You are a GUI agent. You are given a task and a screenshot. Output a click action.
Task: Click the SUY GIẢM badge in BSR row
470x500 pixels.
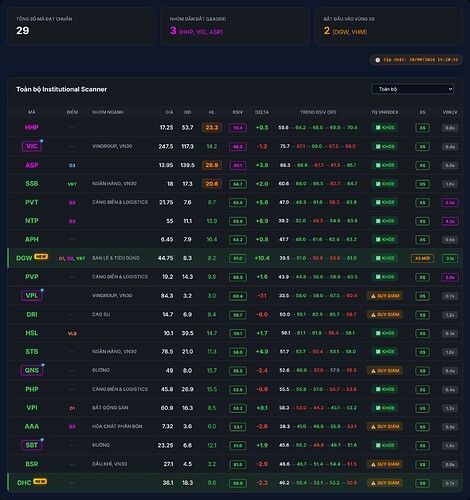pos(385,464)
